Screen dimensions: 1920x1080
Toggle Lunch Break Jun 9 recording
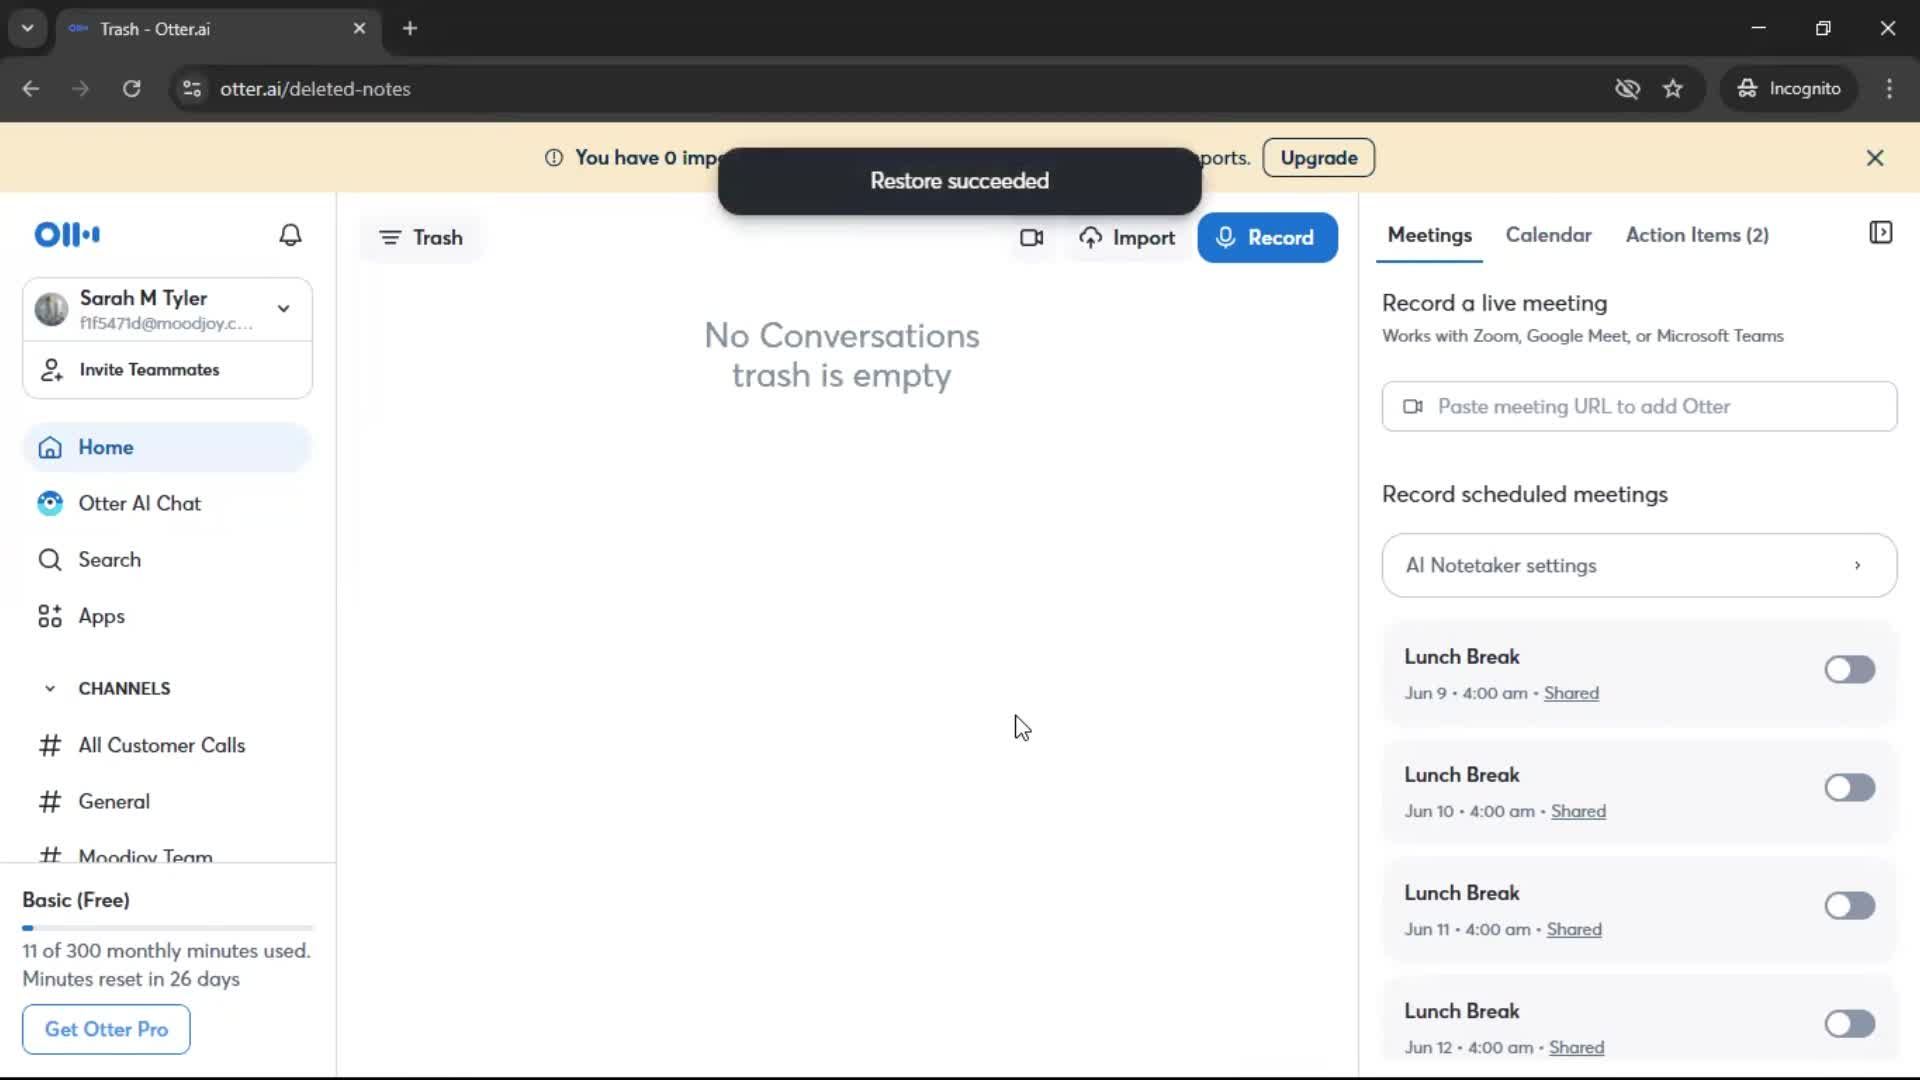[1849, 670]
